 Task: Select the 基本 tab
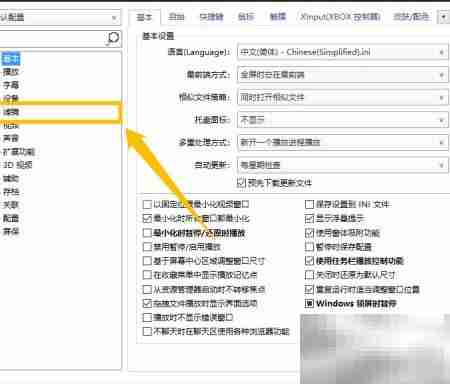[x=144, y=17]
